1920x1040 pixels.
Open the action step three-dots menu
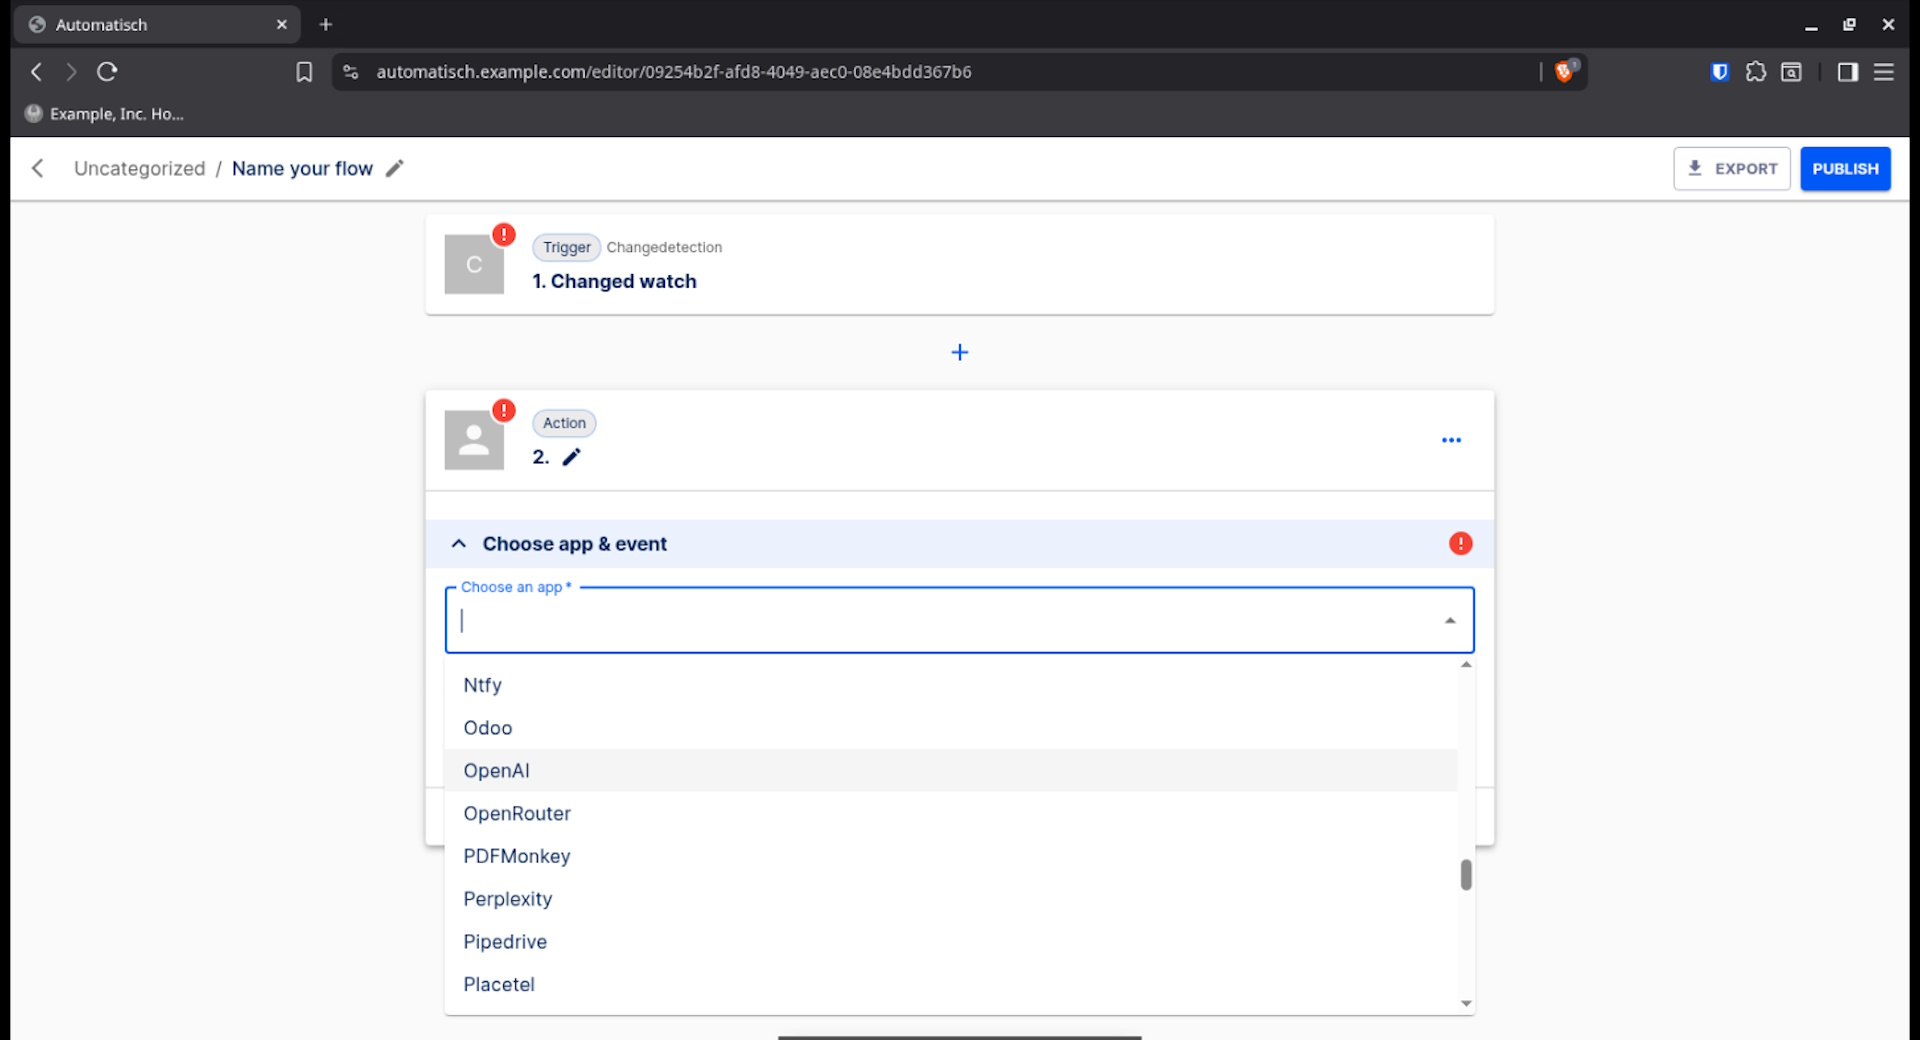[x=1451, y=440]
